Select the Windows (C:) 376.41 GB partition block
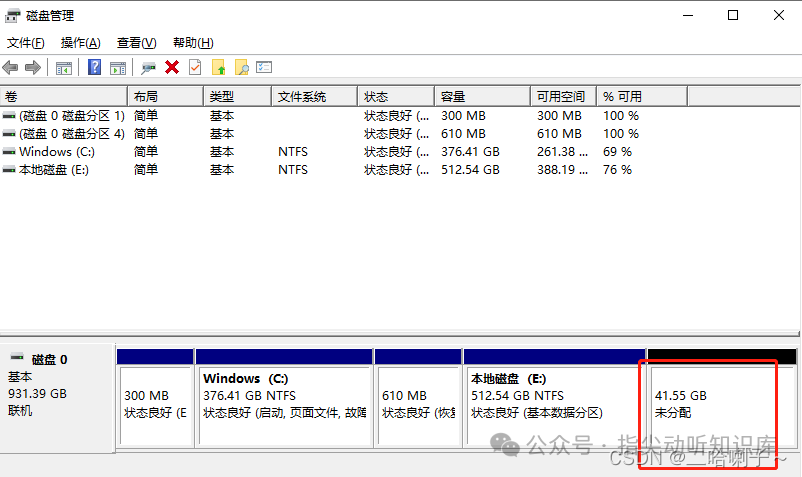This screenshot has width=802, height=477. click(284, 399)
